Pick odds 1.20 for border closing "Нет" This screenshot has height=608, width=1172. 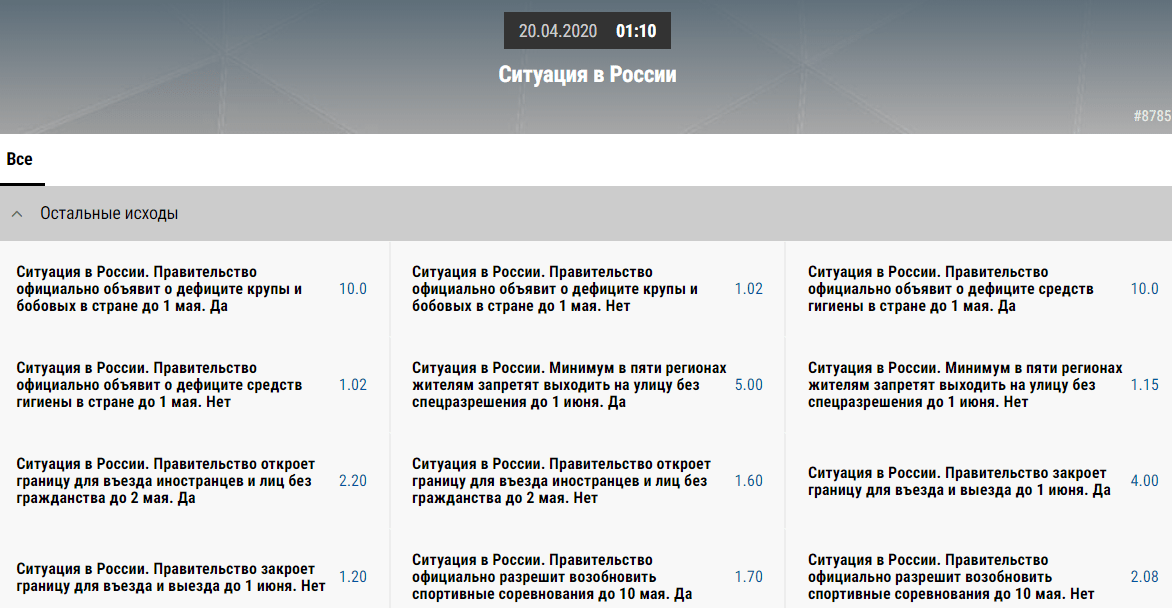pyautogui.click(x=353, y=577)
